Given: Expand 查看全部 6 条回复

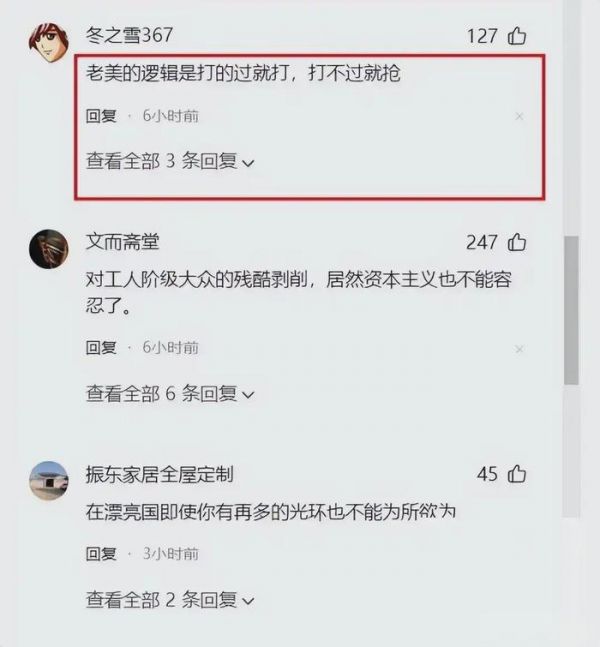Looking at the screenshot, I should click(x=170, y=394).
